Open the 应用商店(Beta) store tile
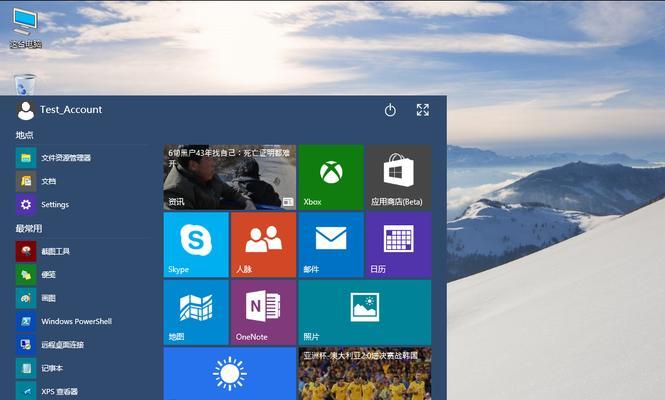The image size is (665, 400). [x=399, y=177]
